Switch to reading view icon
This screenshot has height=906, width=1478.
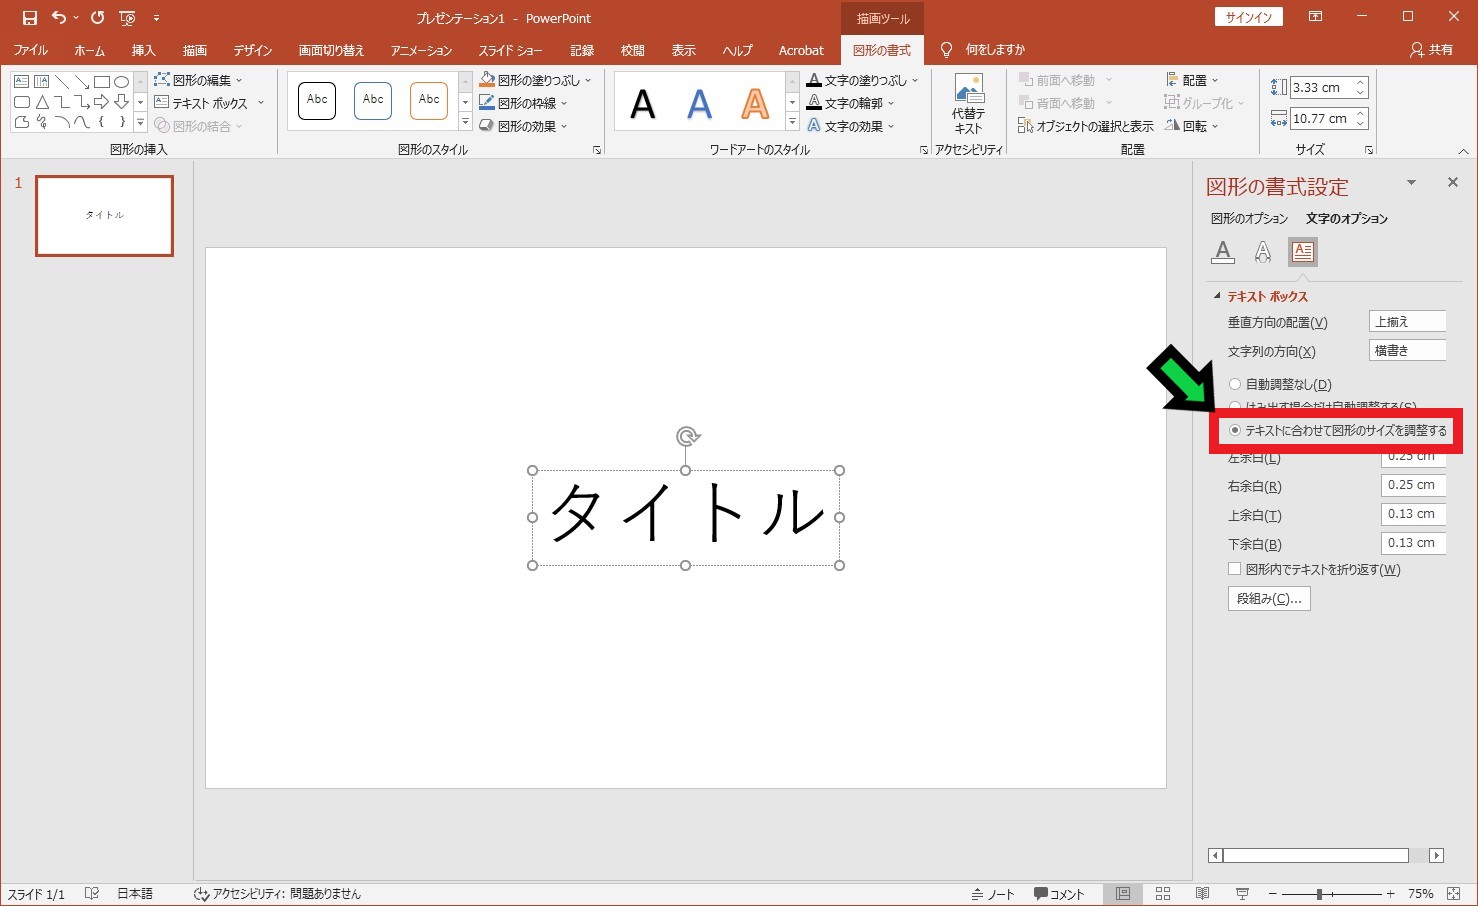(x=1202, y=894)
